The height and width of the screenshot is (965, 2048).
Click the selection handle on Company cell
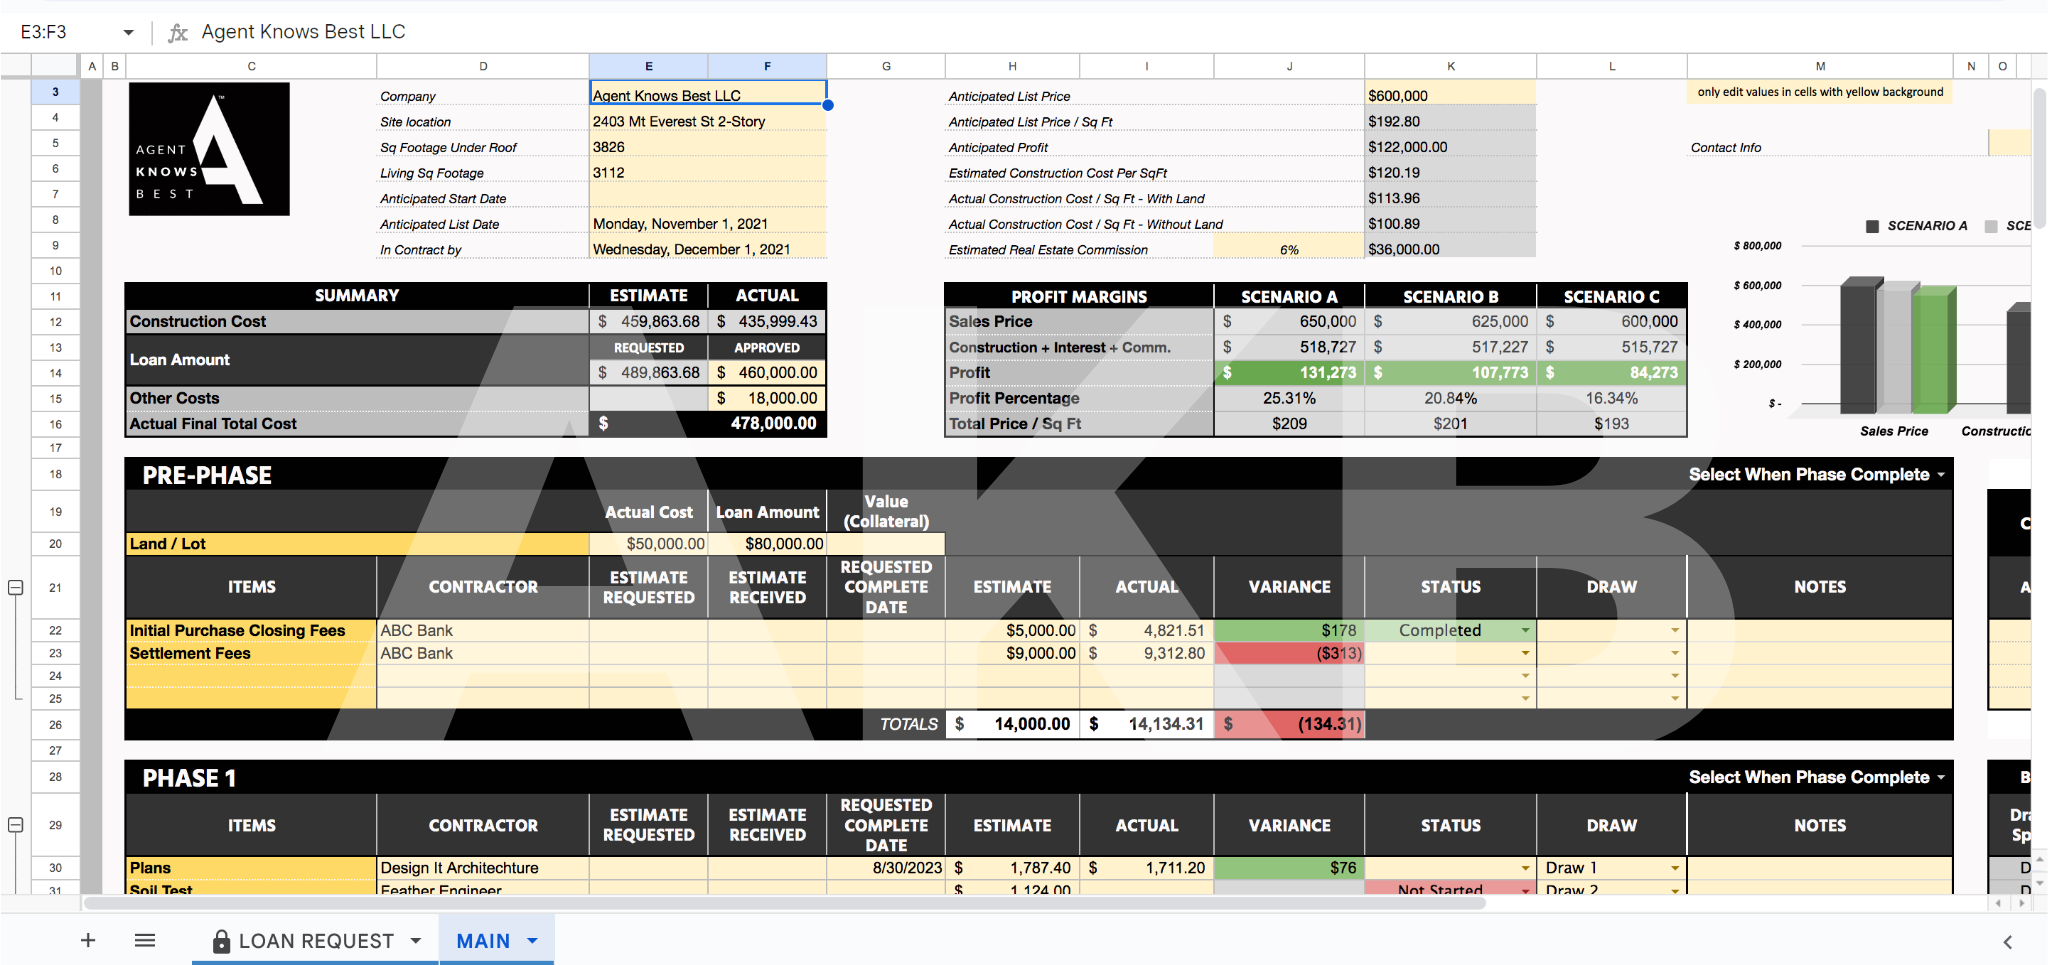(x=828, y=105)
